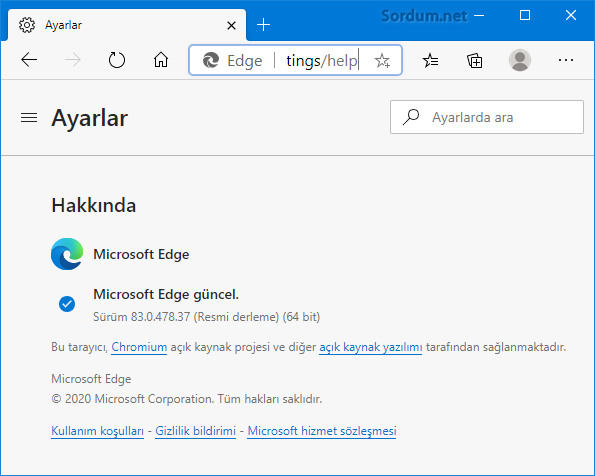The height and width of the screenshot is (476, 595).
Task: Click the Hakkında heading
Action: click(94, 205)
